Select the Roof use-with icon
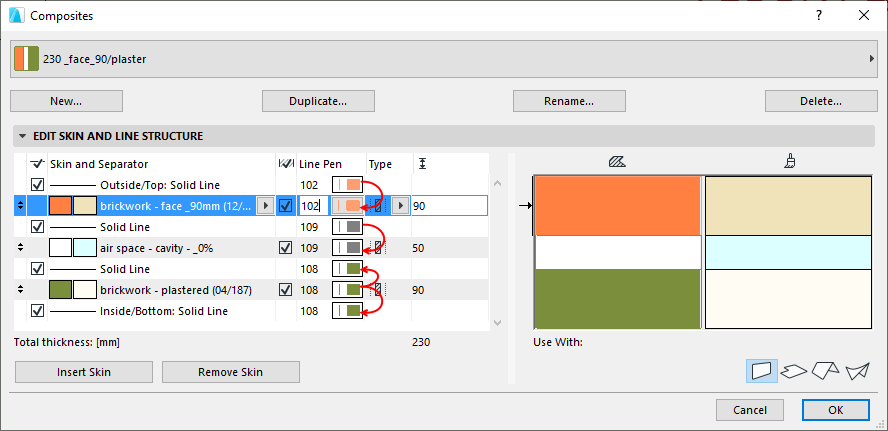This screenshot has width=888, height=431. click(825, 371)
